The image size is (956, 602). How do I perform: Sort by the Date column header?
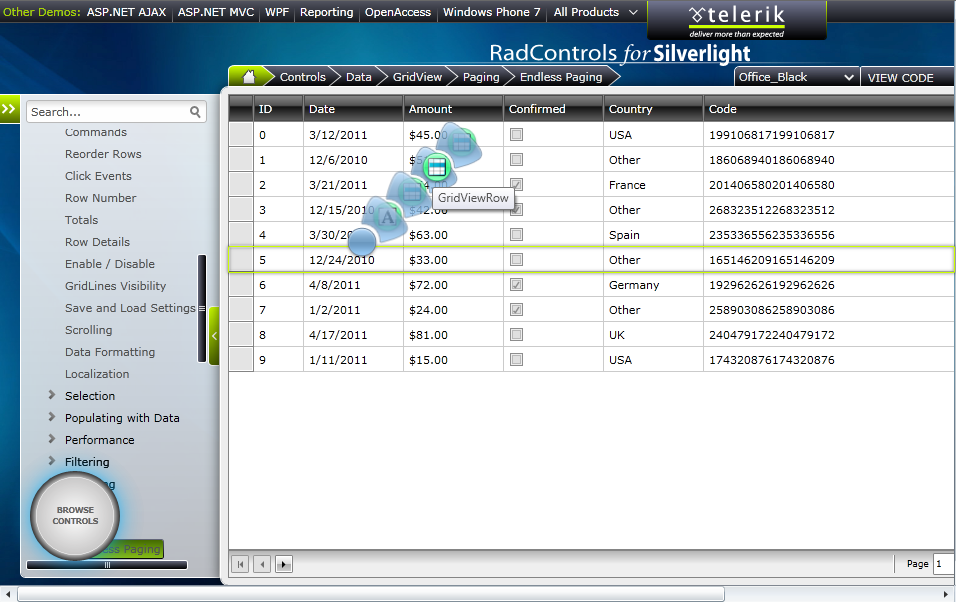353,109
